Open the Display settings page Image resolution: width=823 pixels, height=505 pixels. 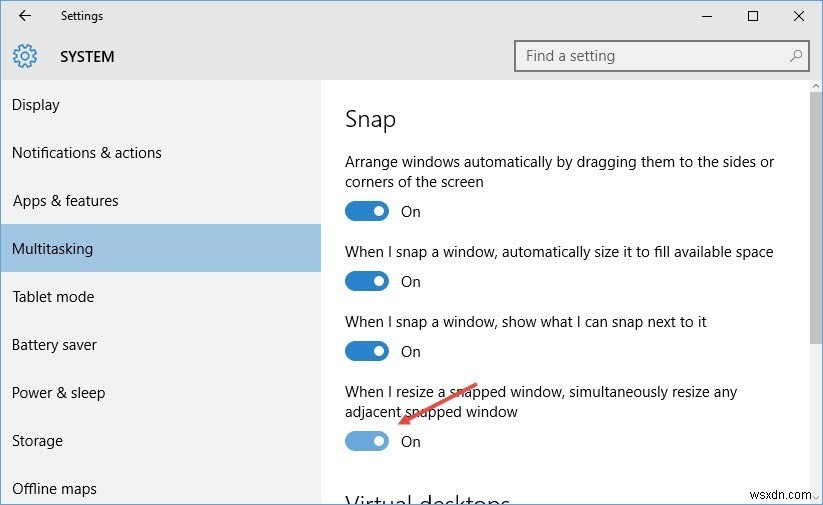tap(161, 105)
